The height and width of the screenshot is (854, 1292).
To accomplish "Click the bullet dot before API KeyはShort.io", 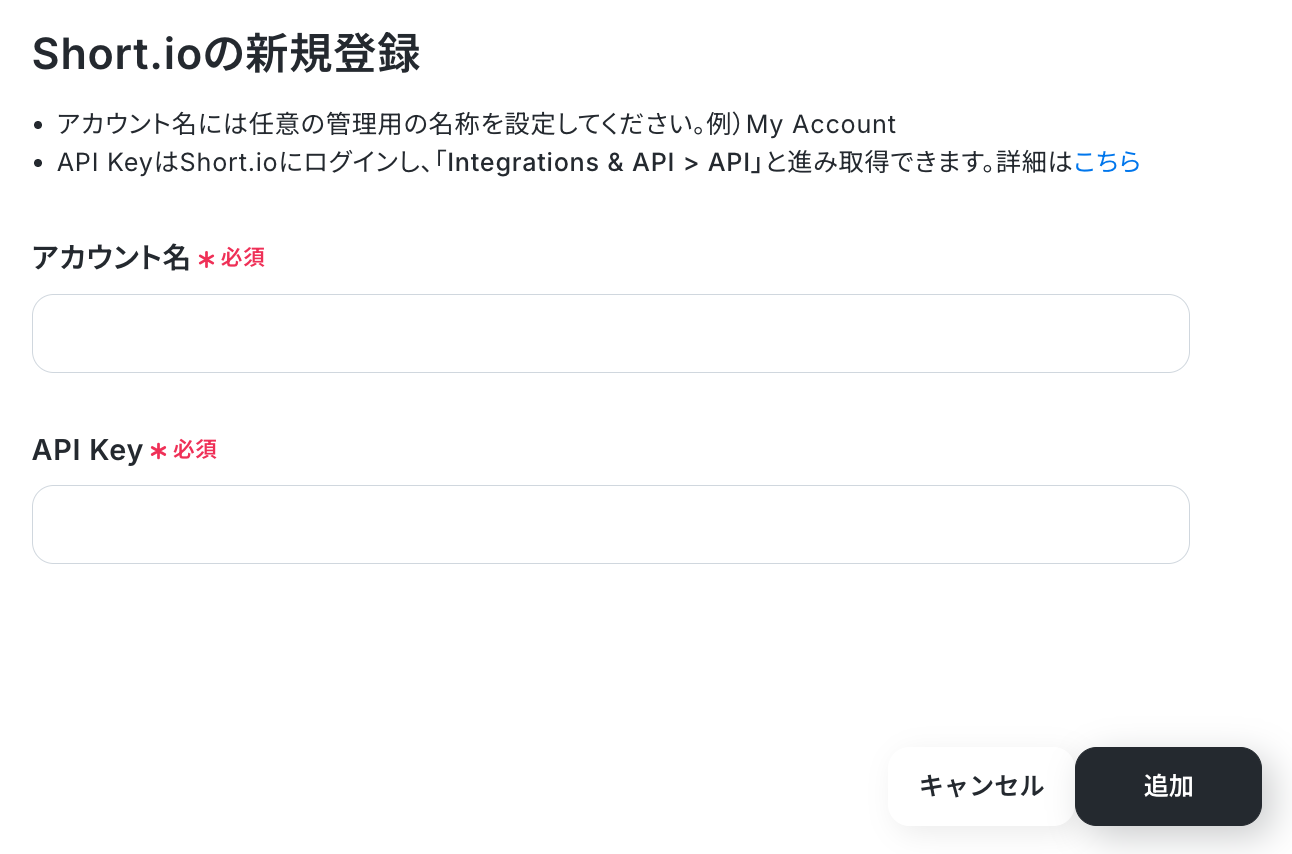I will coord(38,163).
